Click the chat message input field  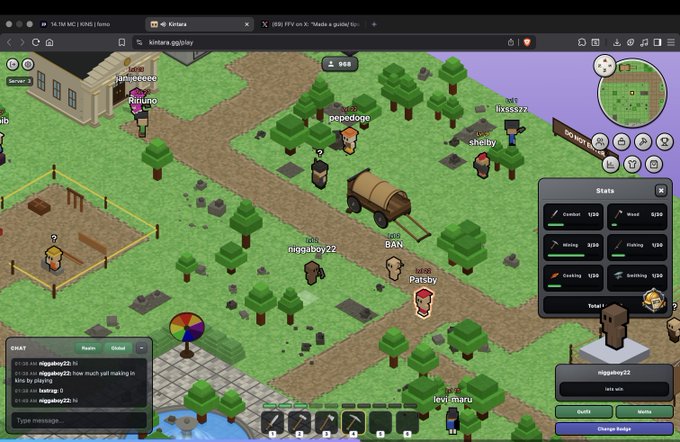click(79, 420)
